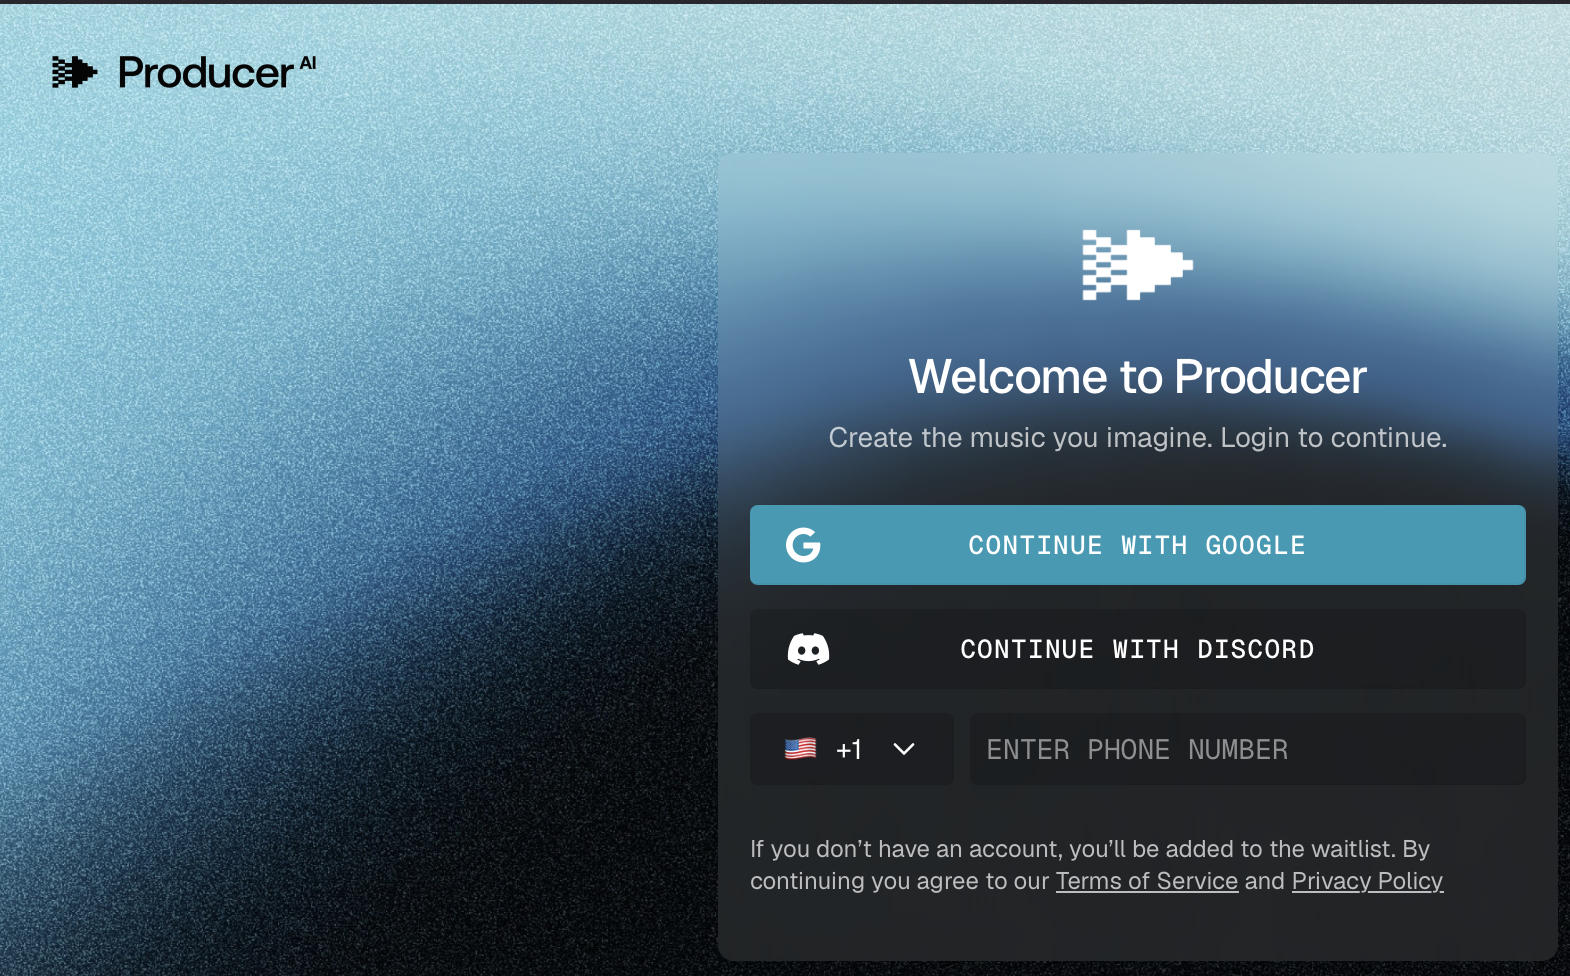Expand the country code chevron arrow
1570x976 pixels.
pos(904,749)
